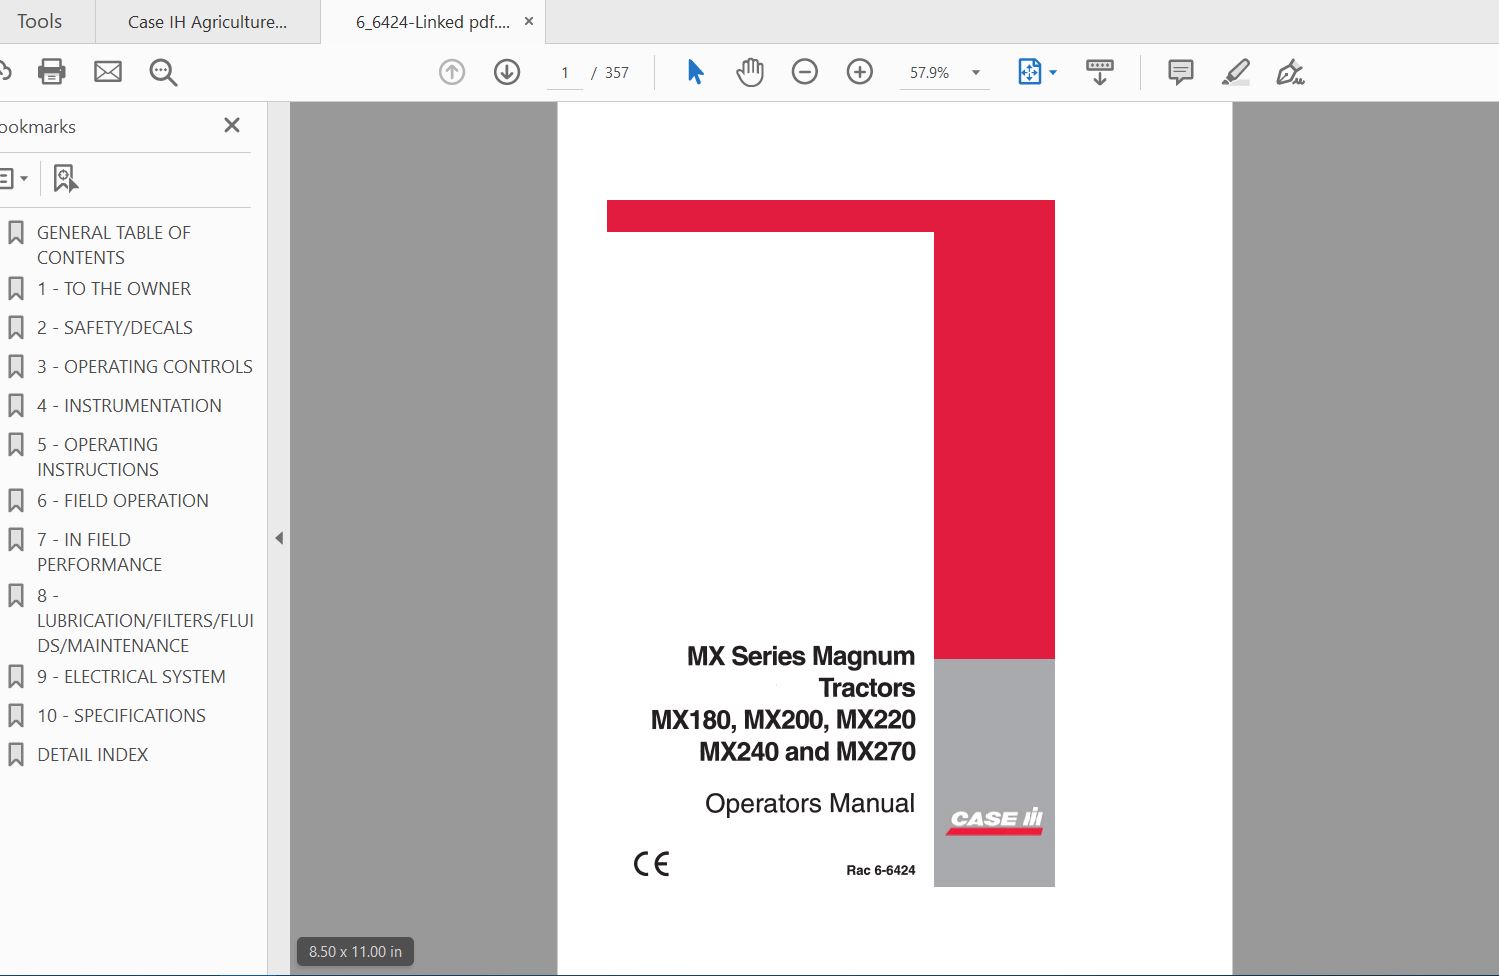
Task: Click bookmark icon beside ELECTRICAL SYSTEM
Action: (x=16, y=677)
